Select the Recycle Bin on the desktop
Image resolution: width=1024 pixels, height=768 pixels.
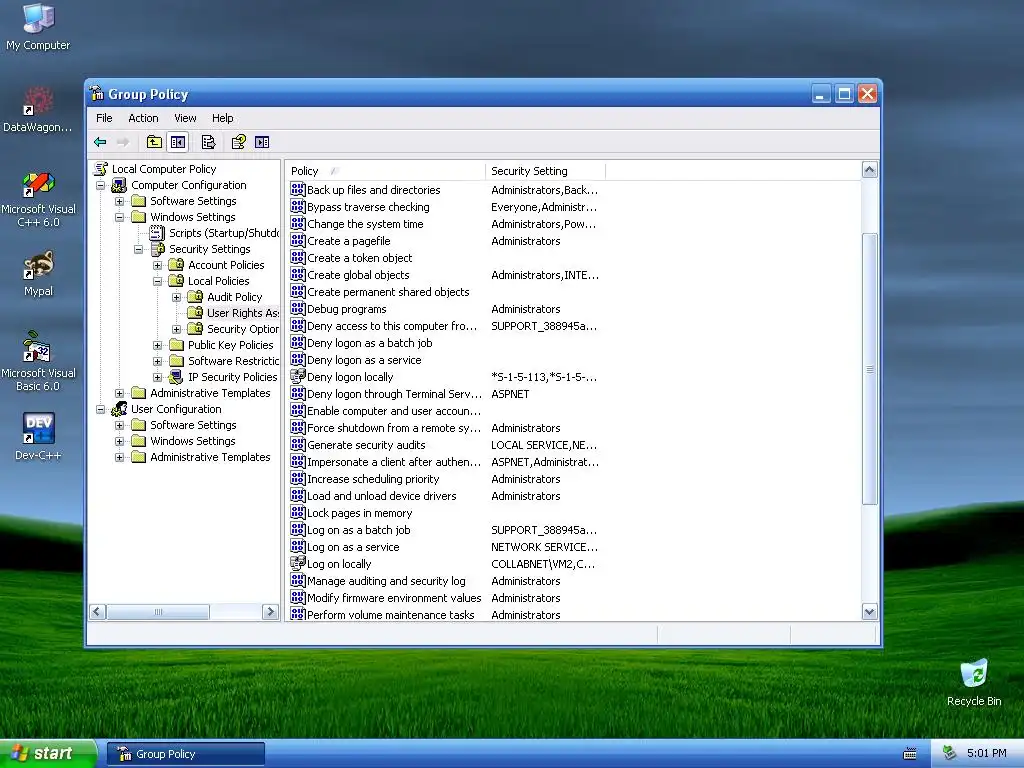(974, 683)
